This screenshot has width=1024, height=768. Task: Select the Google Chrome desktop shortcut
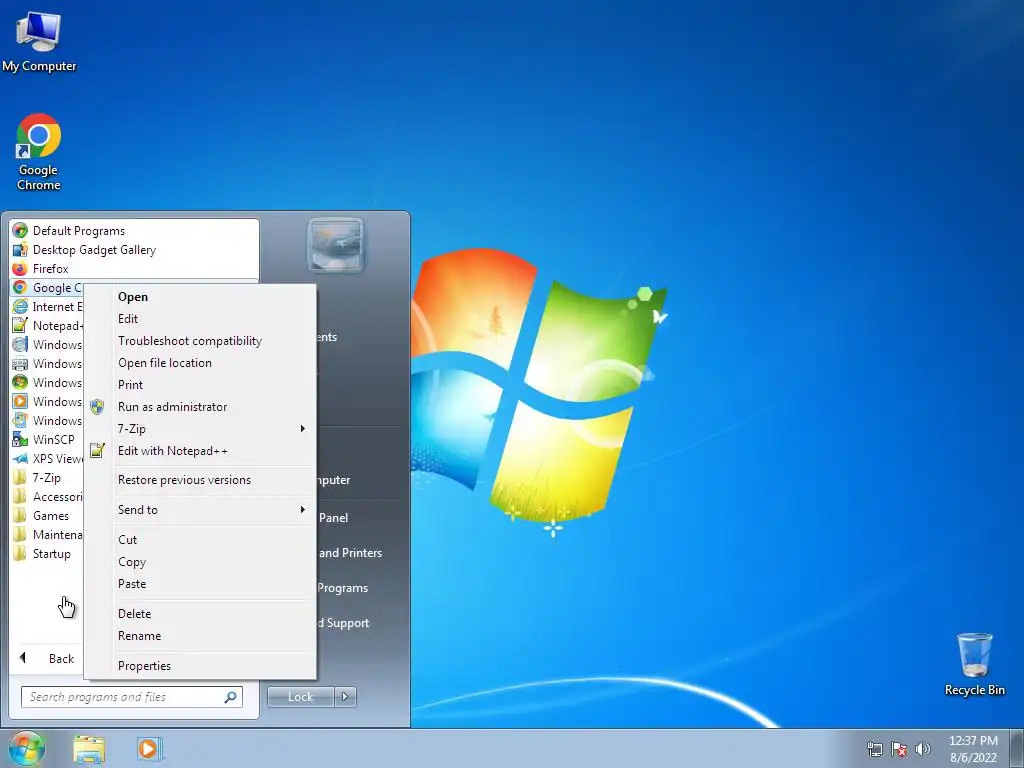(x=39, y=152)
